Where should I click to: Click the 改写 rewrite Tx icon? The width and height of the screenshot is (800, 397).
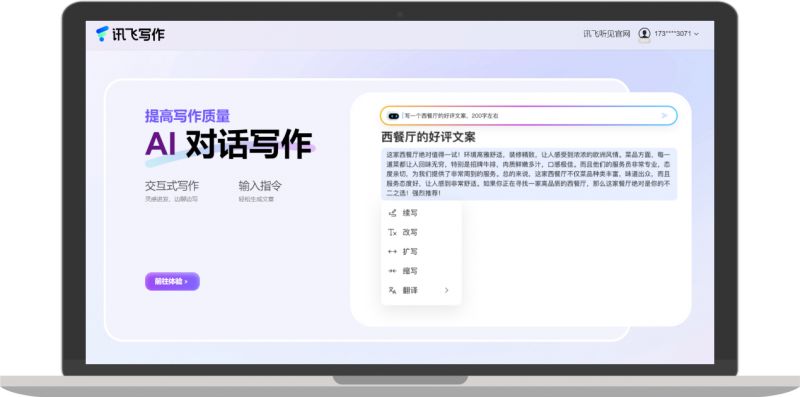click(392, 232)
